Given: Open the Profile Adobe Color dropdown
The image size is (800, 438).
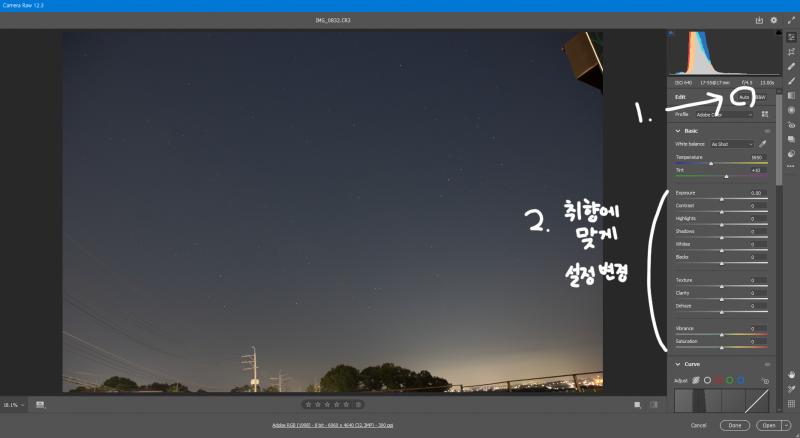Looking at the screenshot, I should pyautogui.click(x=724, y=115).
